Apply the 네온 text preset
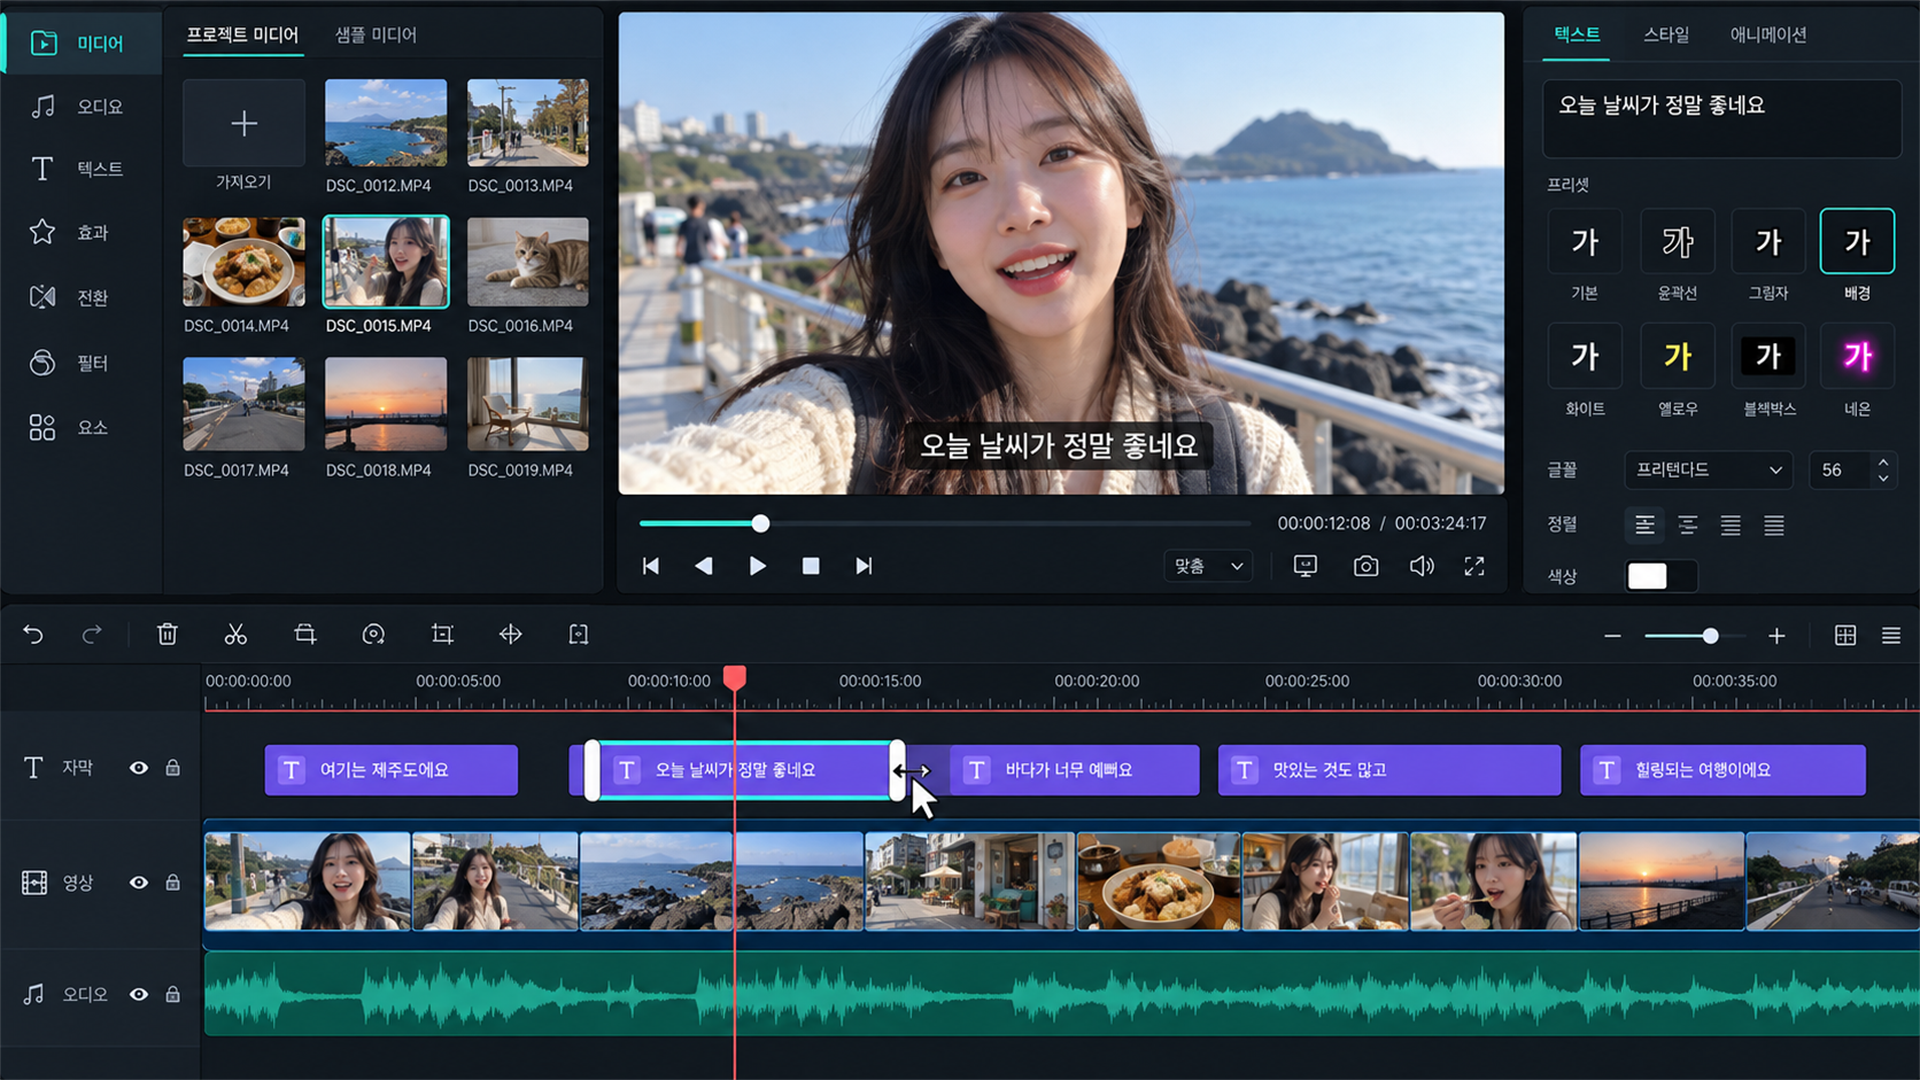The width and height of the screenshot is (1920, 1080). (1857, 356)
